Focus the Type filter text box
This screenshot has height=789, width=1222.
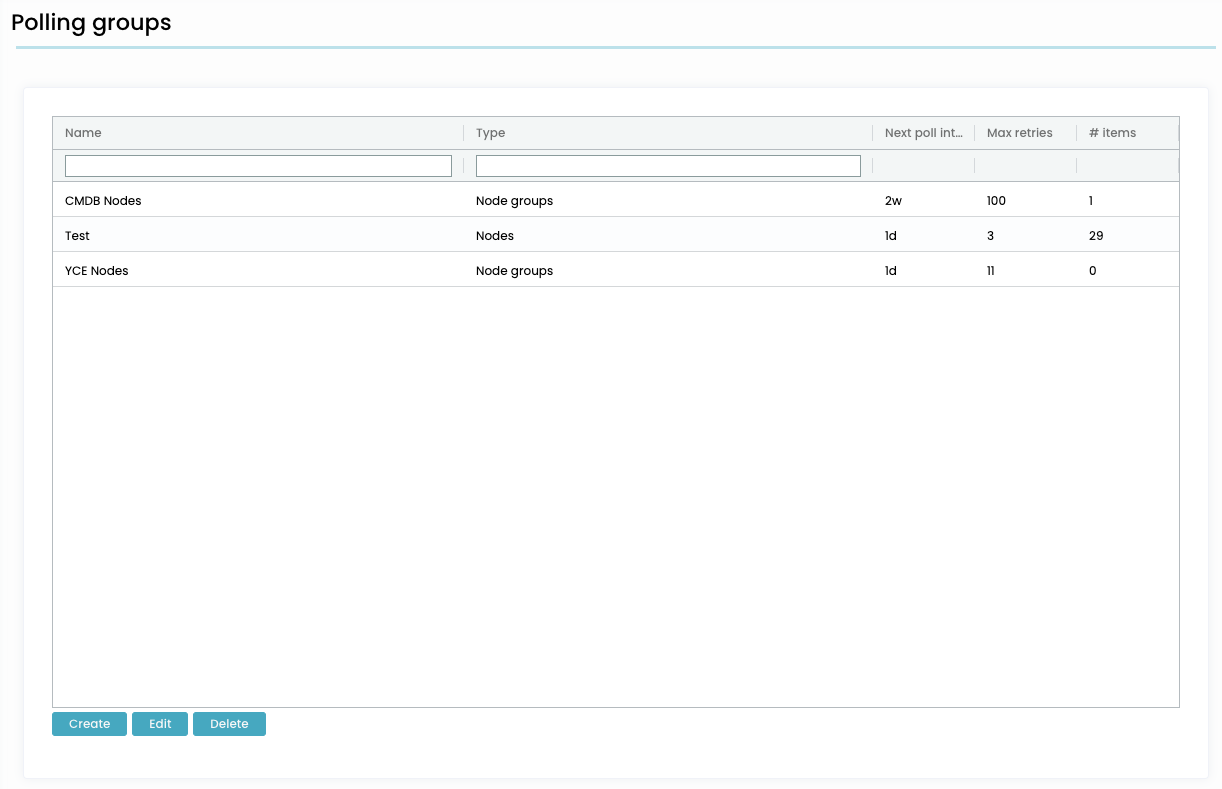668,166
